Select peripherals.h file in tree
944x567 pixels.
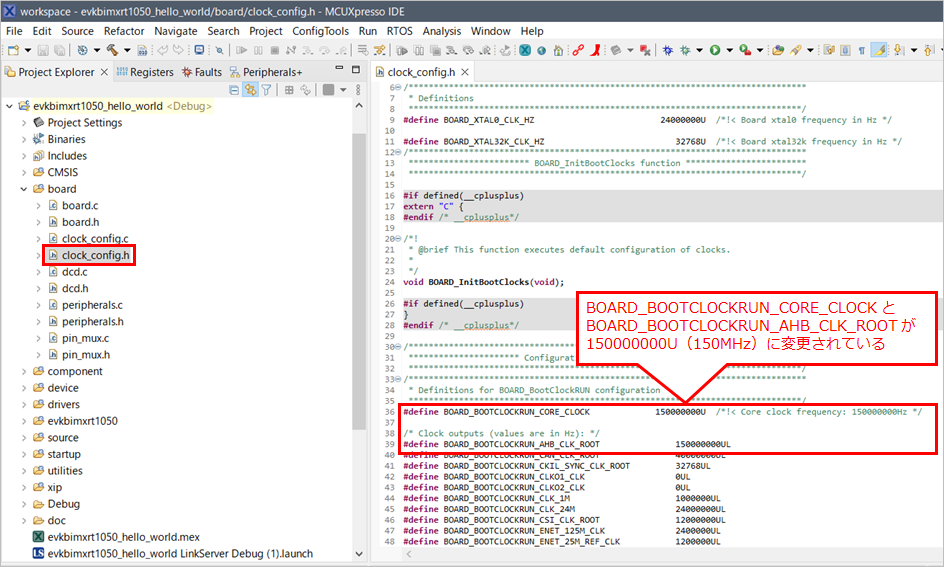coord(93,321)
